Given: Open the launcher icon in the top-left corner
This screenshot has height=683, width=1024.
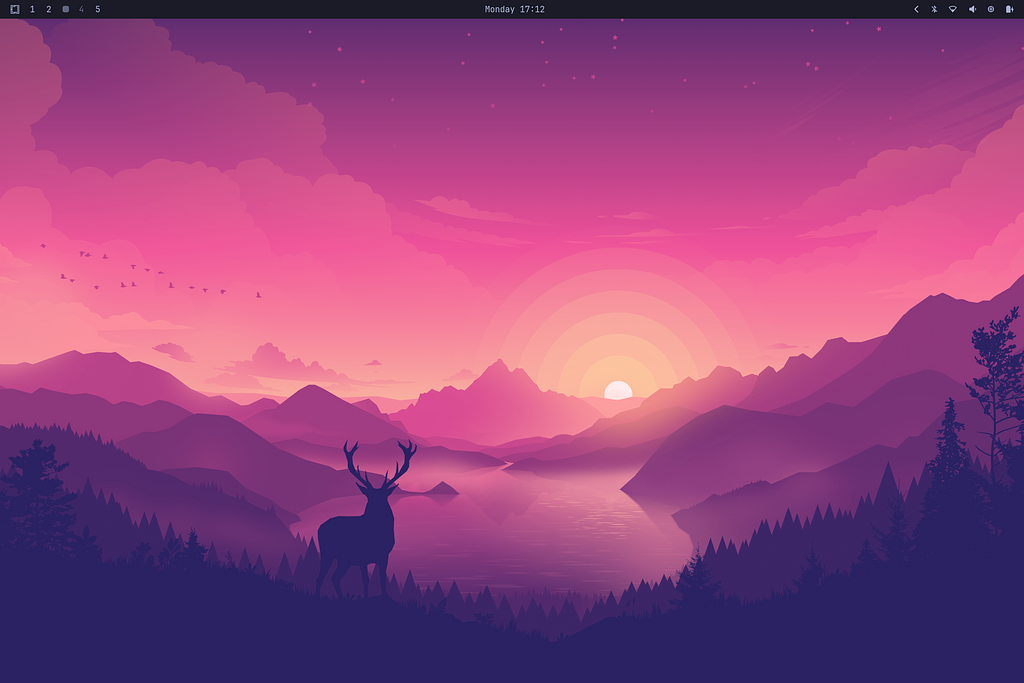Looking at the screenshot, I should pos(15,9).
